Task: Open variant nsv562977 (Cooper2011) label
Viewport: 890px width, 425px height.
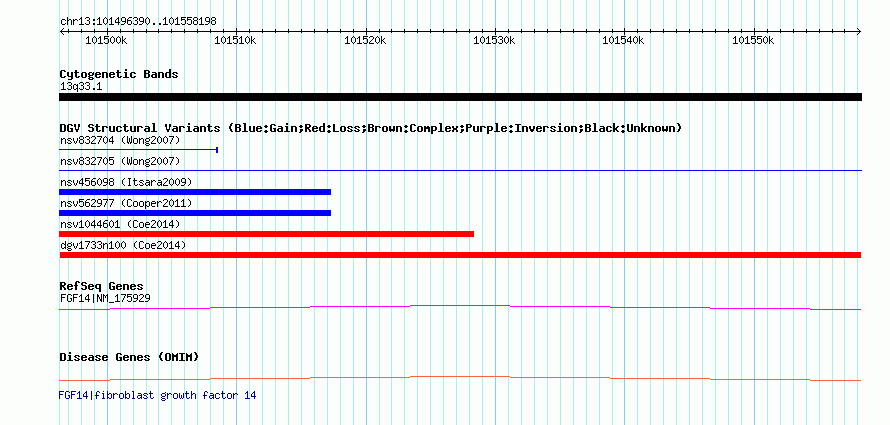Action: (126, 203)
